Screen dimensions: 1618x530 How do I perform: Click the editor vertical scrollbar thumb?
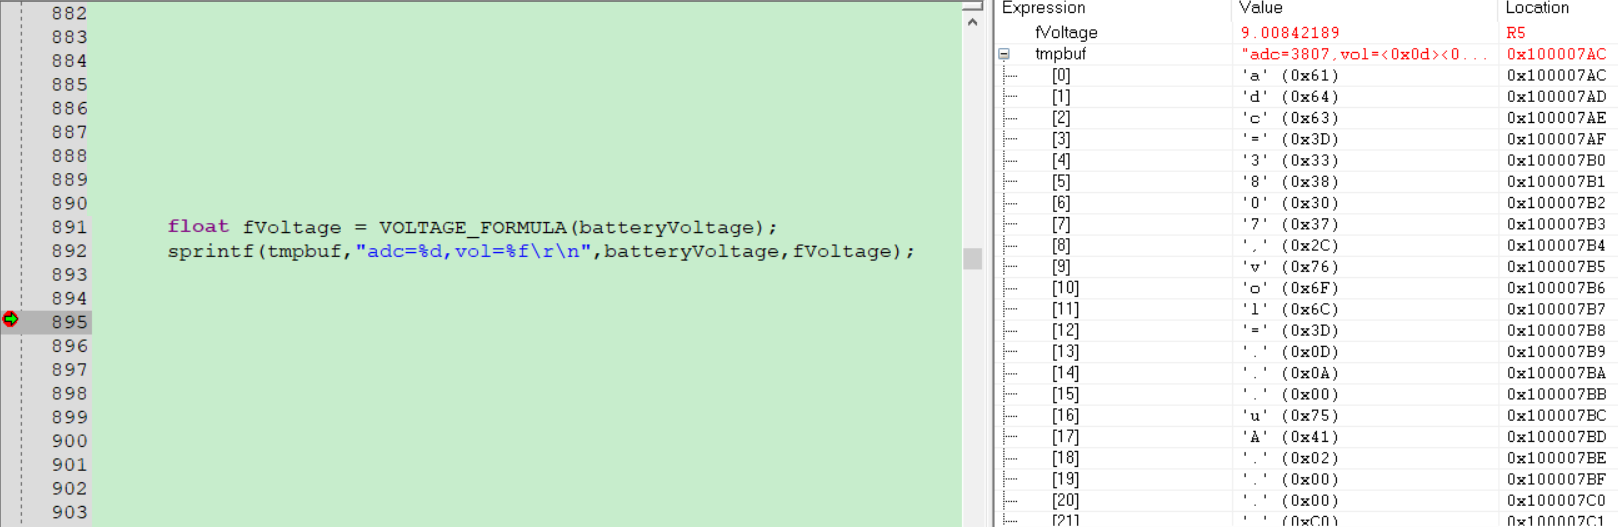click(972, 258)
